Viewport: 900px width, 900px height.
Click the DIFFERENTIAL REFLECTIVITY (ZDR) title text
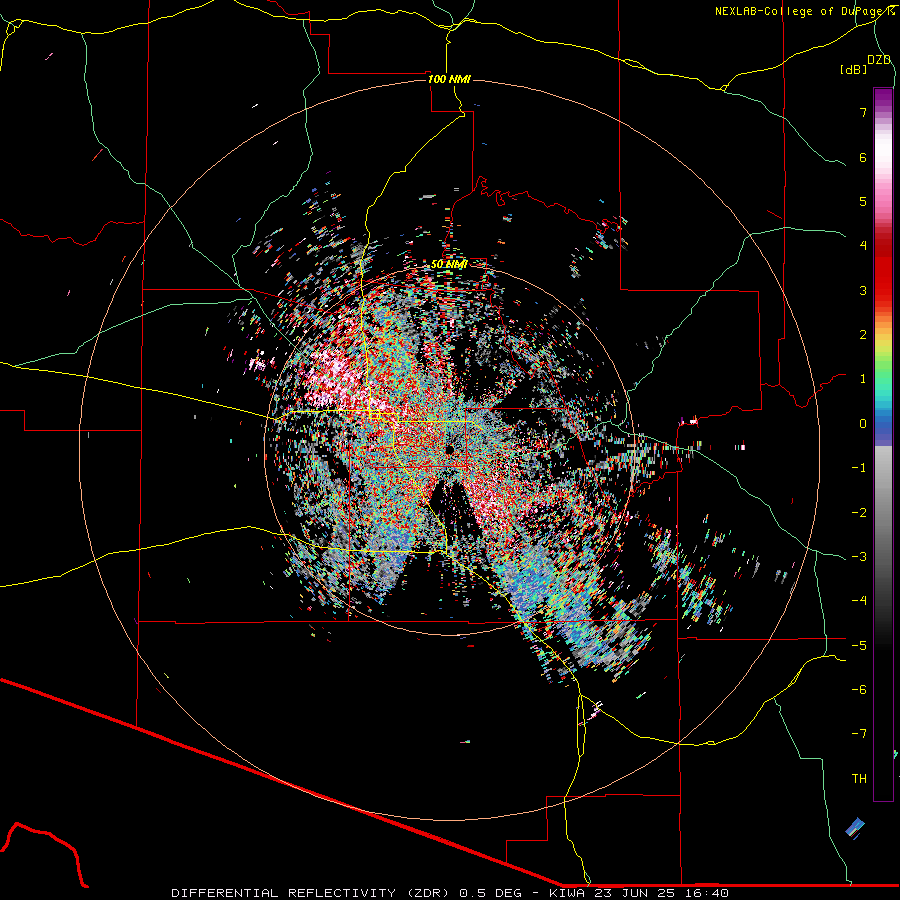coord(312,893)
